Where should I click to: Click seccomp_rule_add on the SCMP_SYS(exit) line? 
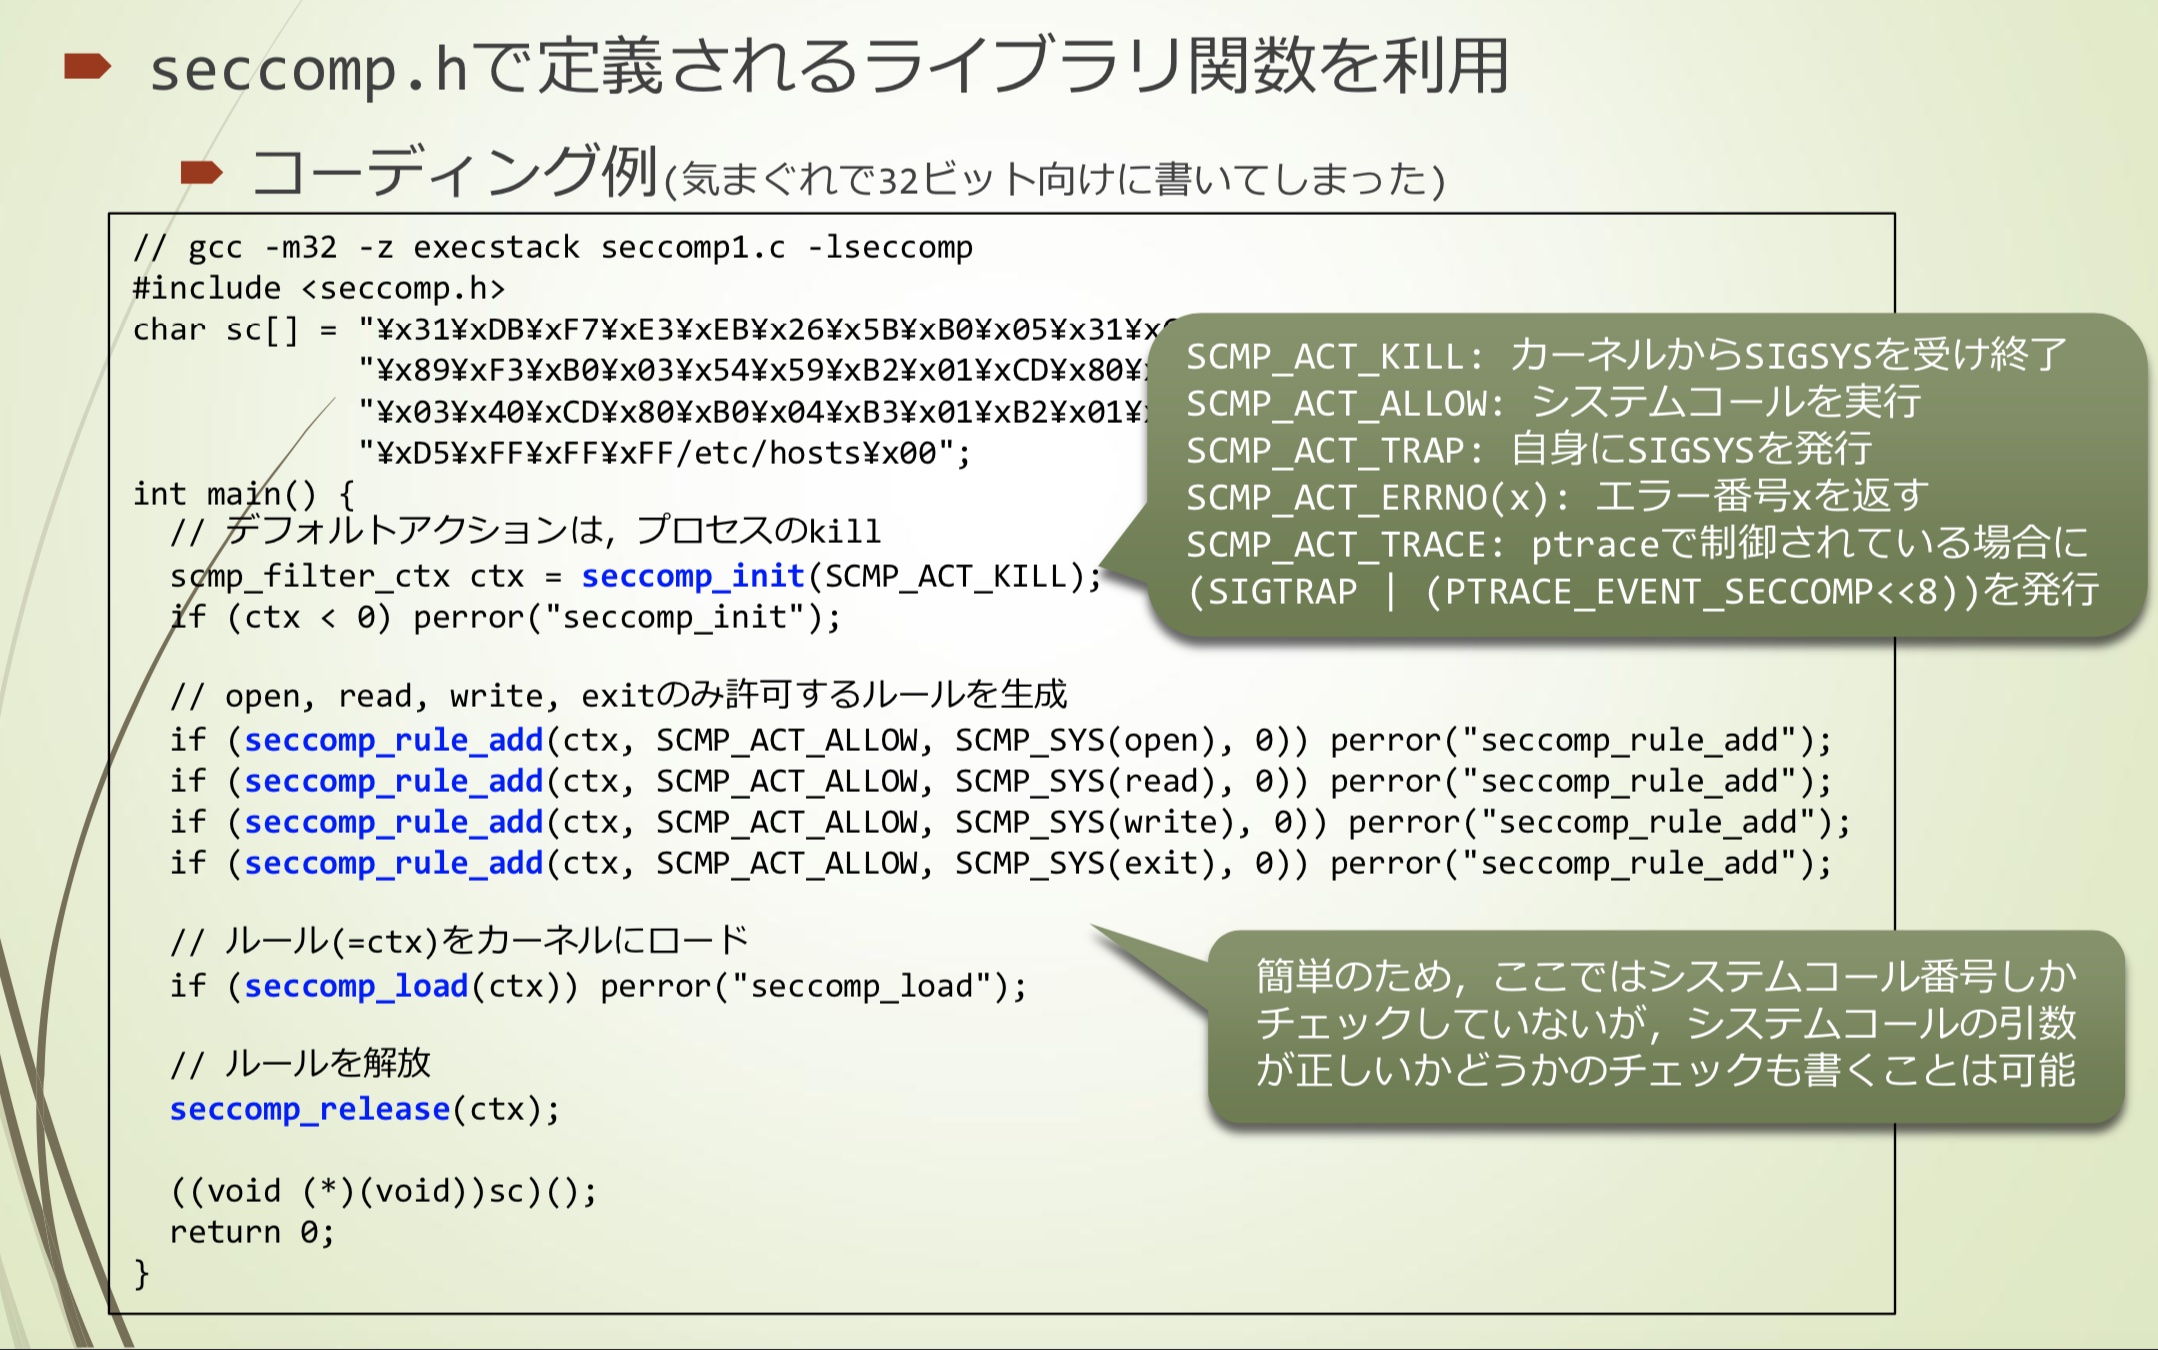point(393,863)
